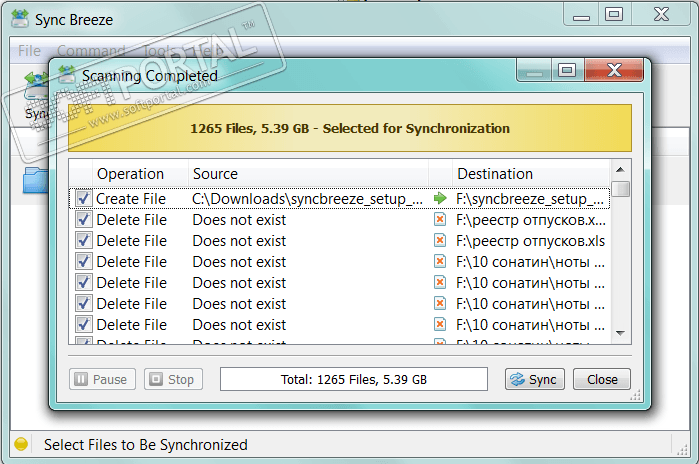
Task: Click the Sync button with arrows icon
Action: point(535,379)
